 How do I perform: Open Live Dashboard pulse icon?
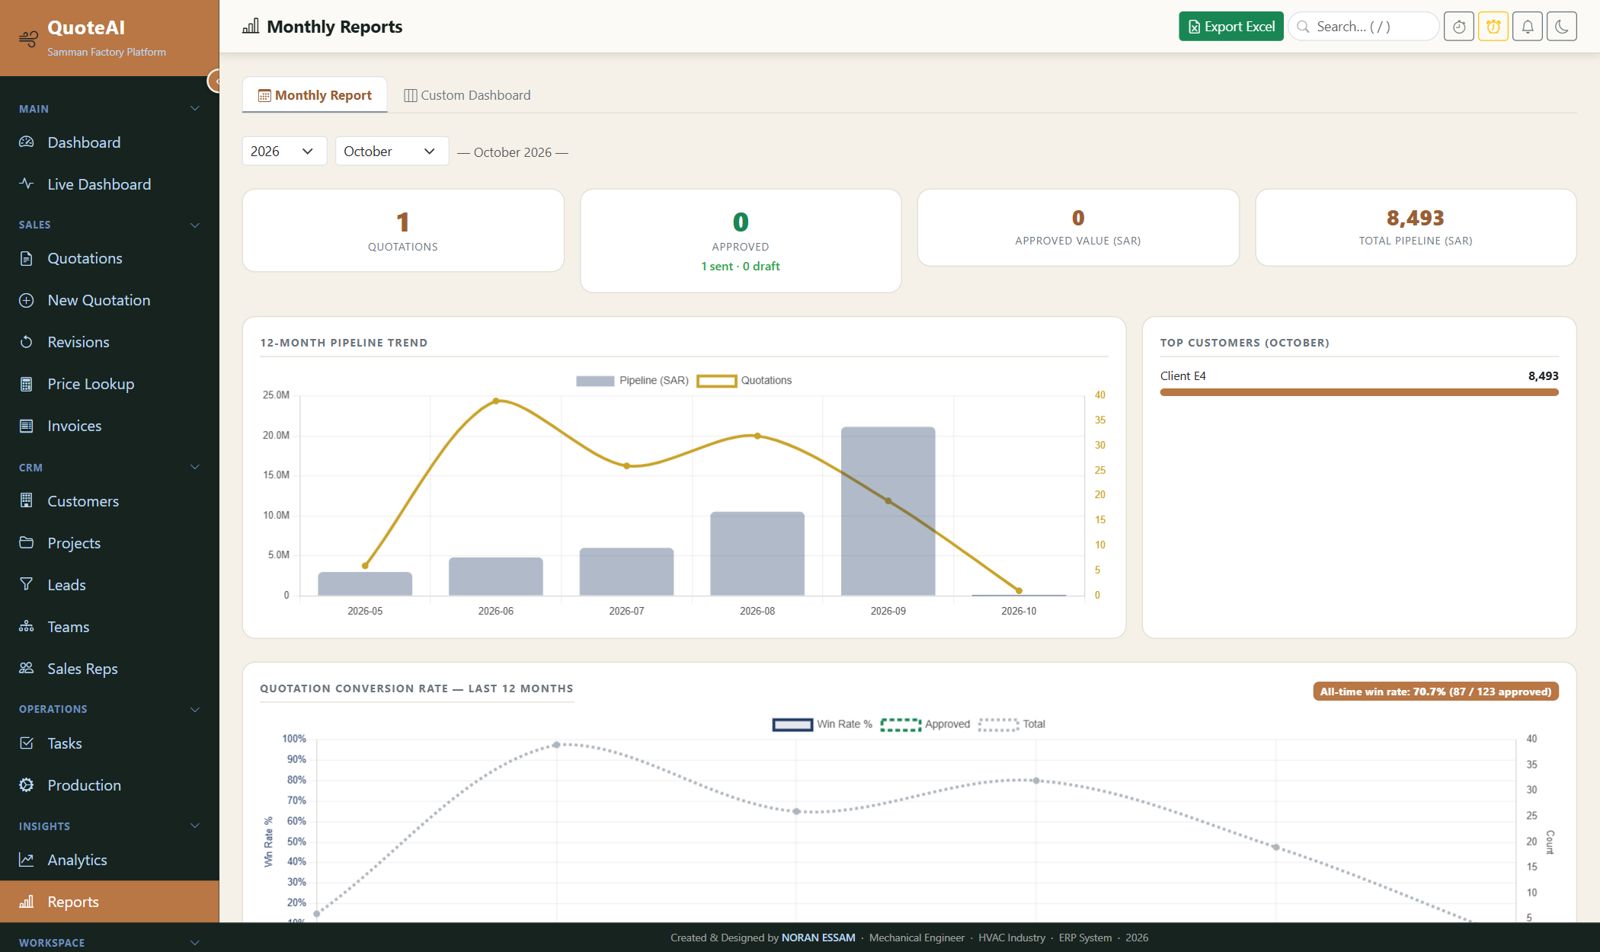pos(26,184)
